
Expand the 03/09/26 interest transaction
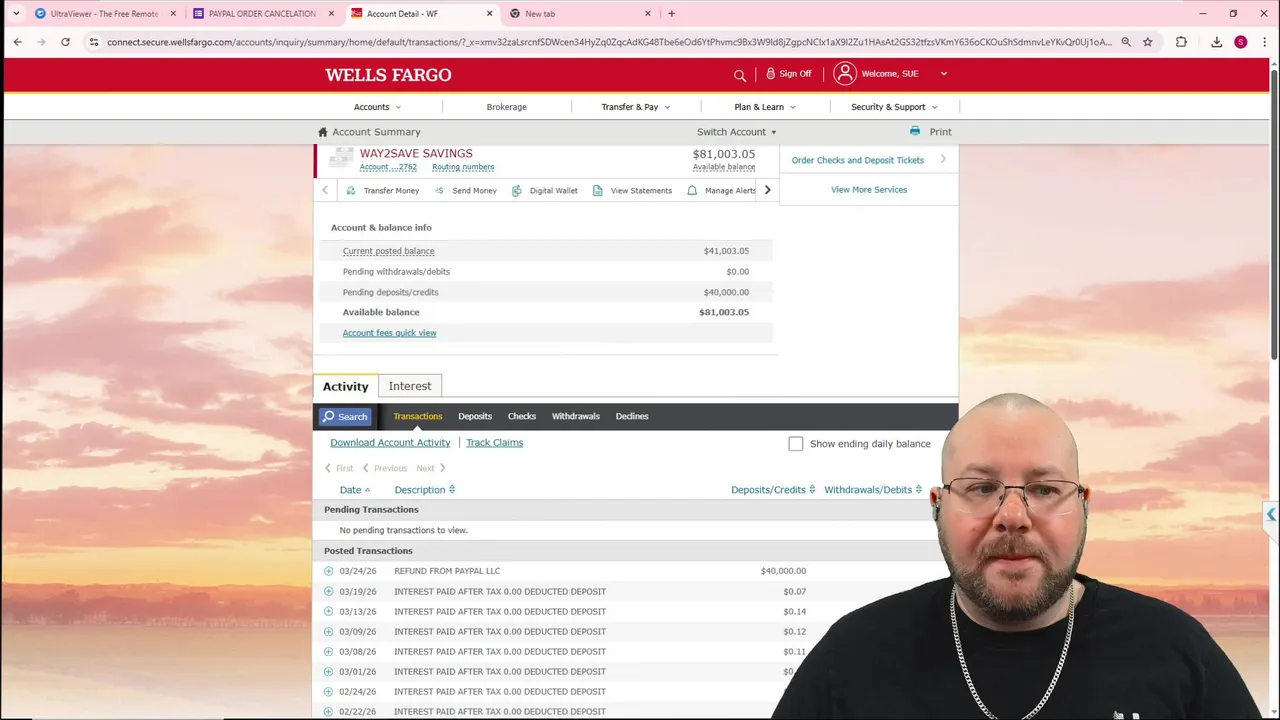(329, 631)
